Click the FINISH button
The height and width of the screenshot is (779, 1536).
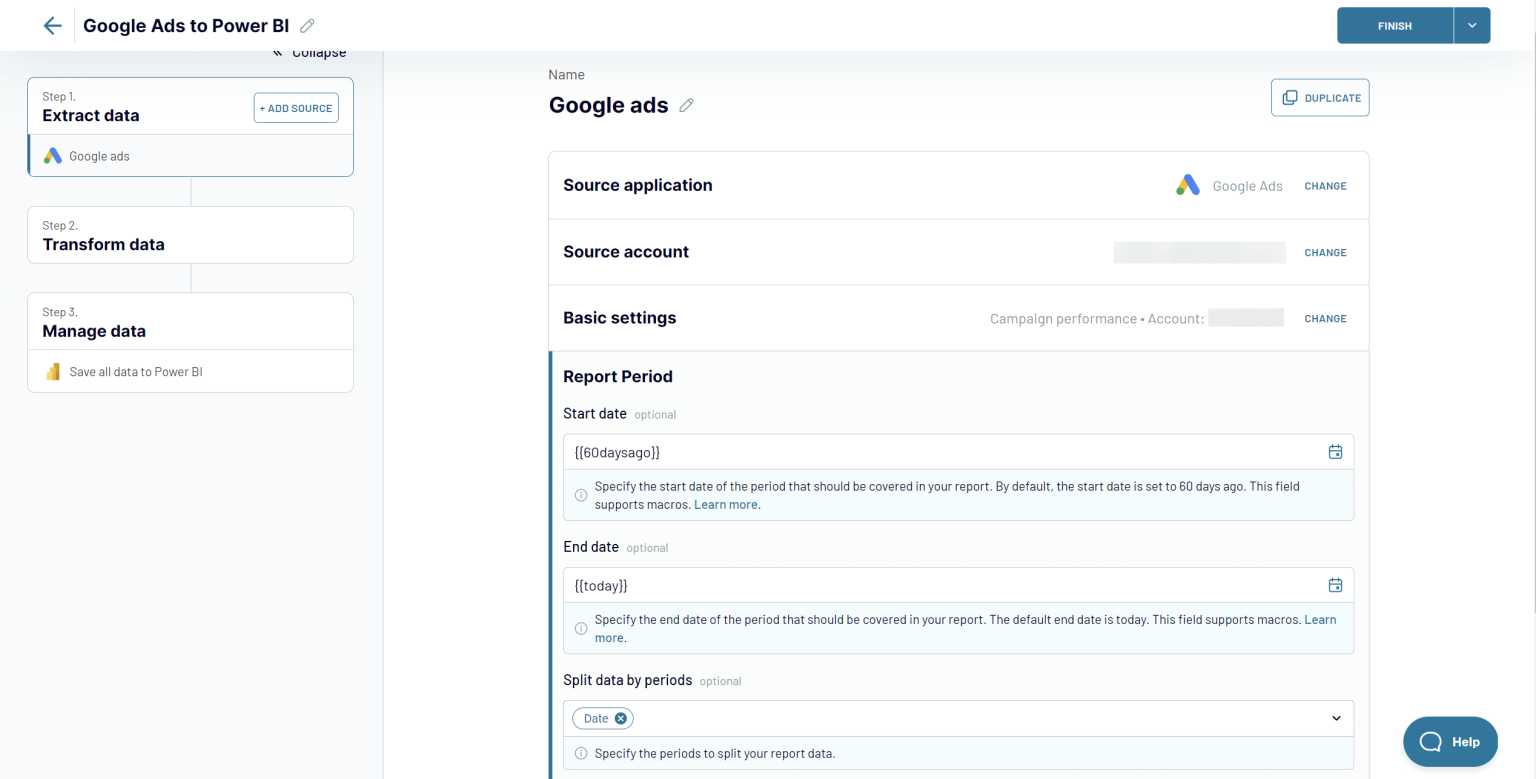pyautogui.click(x=1394, y=26)
